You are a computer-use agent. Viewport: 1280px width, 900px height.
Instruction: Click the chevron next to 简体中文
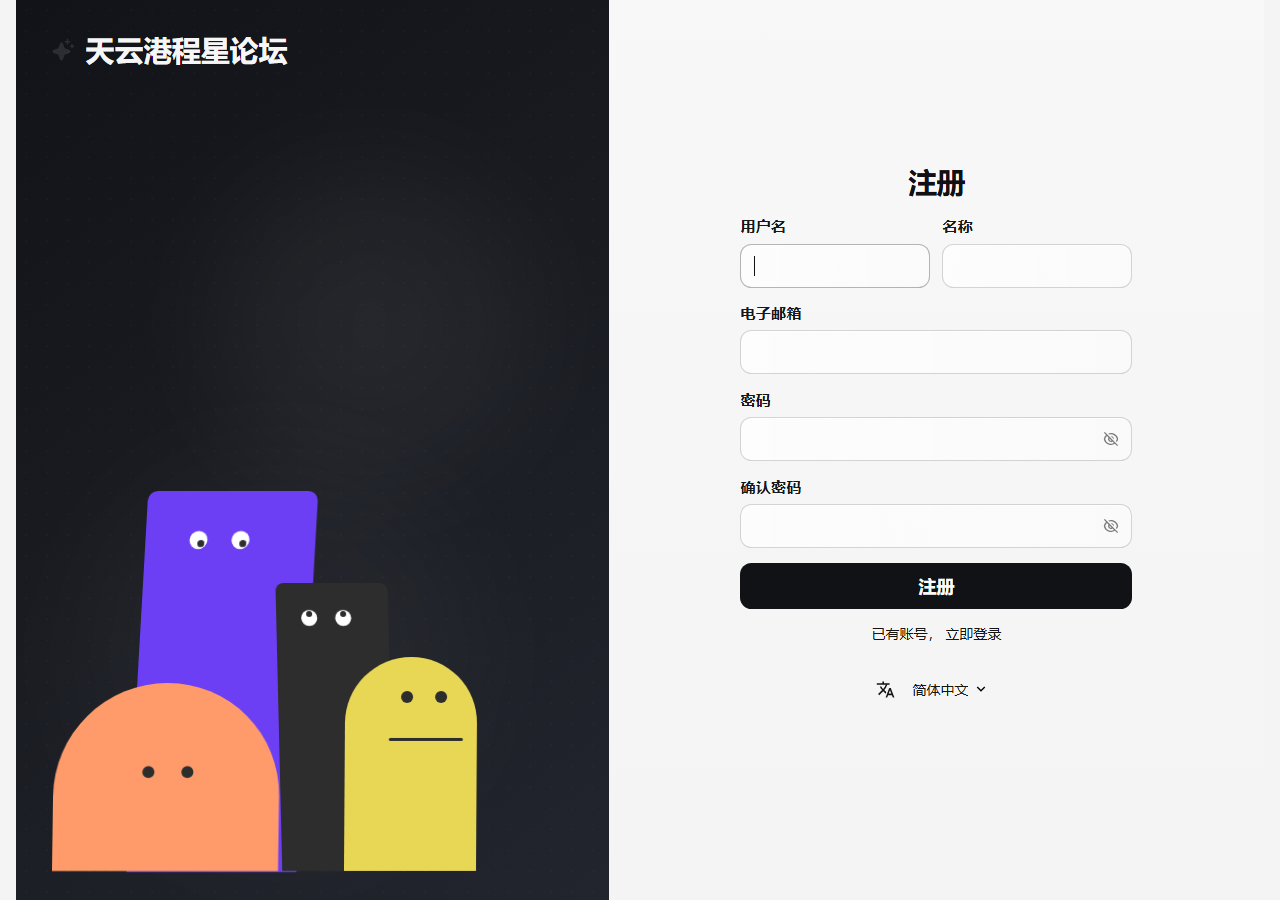coord(981,689)
